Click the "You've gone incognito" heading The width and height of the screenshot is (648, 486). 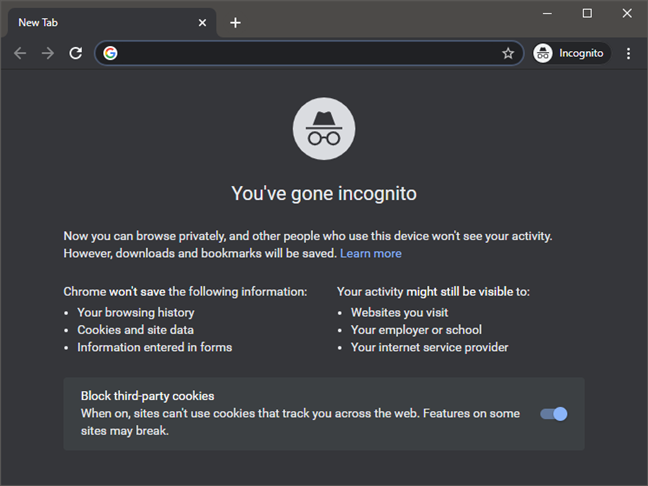324,193
